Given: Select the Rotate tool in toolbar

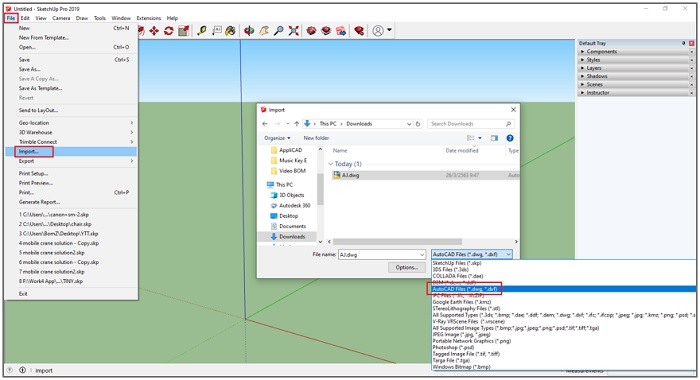Looking at the screenshot, I should click(169, 31).
